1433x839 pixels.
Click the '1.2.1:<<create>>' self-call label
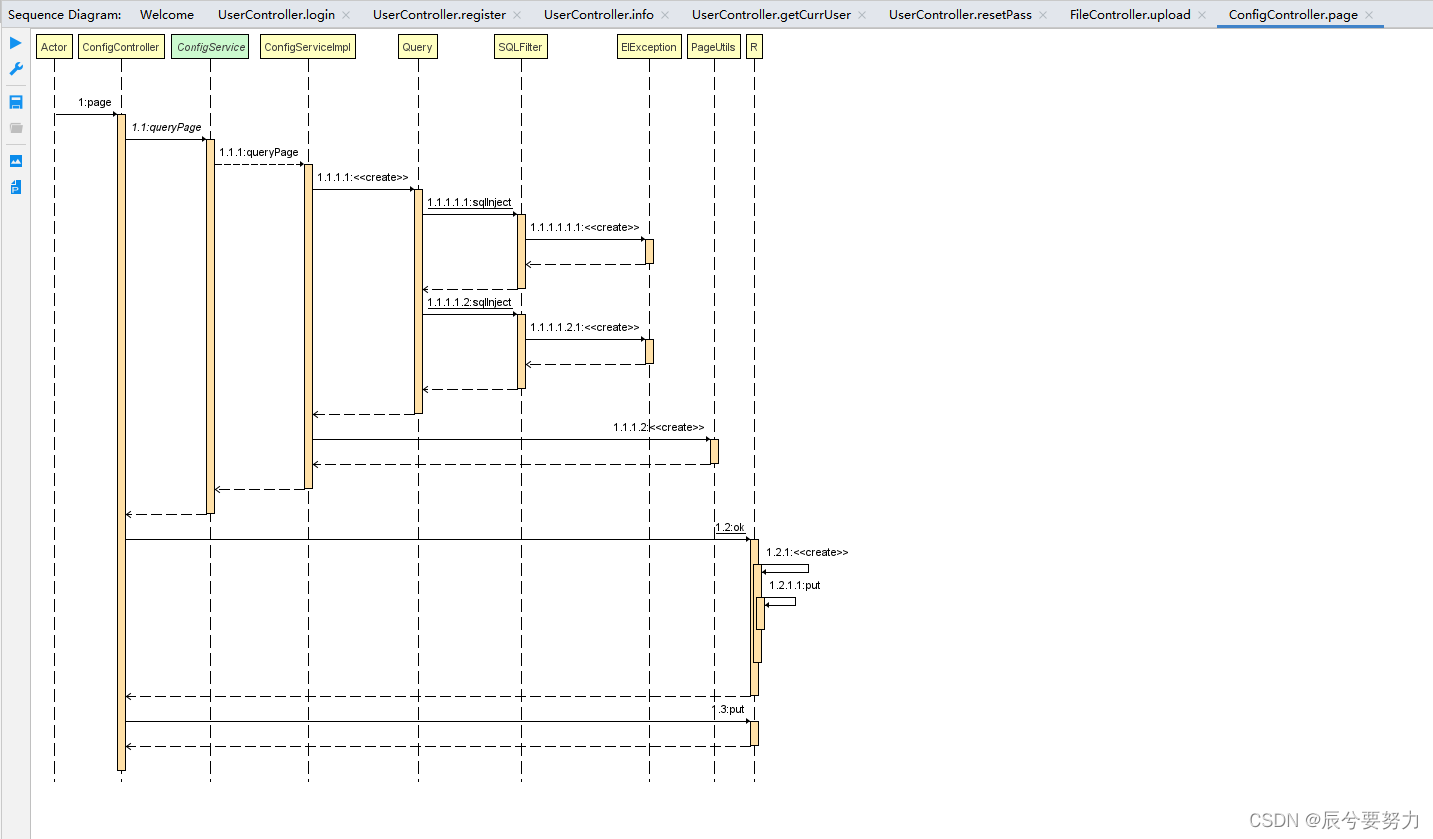point(807,552)
